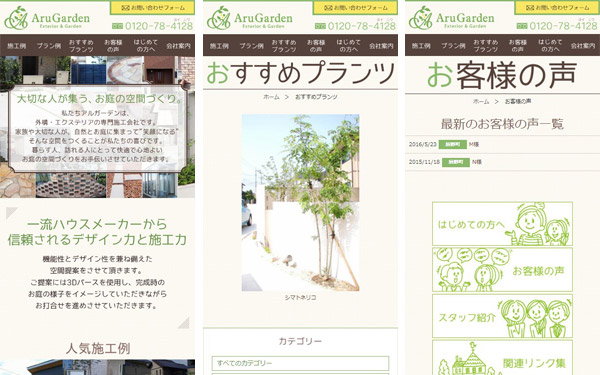Open お問い合わせフォーム mail button in left screen

pyautogui.click(x=152, y=8)
